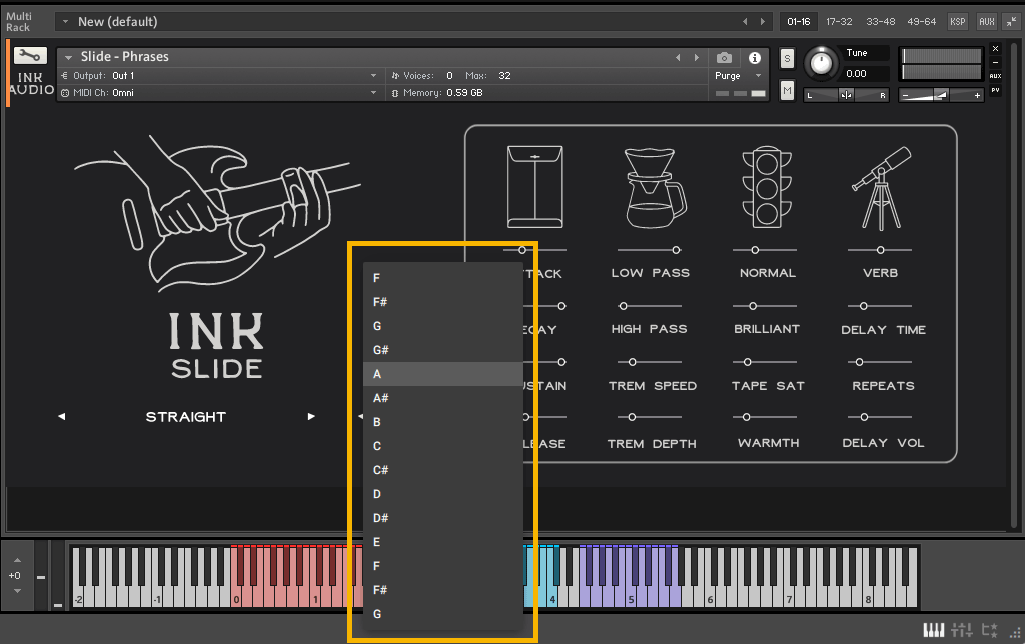The image size is (1025, 644).
Task: Click next arrow beside STRAIGHT
Action: click(x=311, y=417)
